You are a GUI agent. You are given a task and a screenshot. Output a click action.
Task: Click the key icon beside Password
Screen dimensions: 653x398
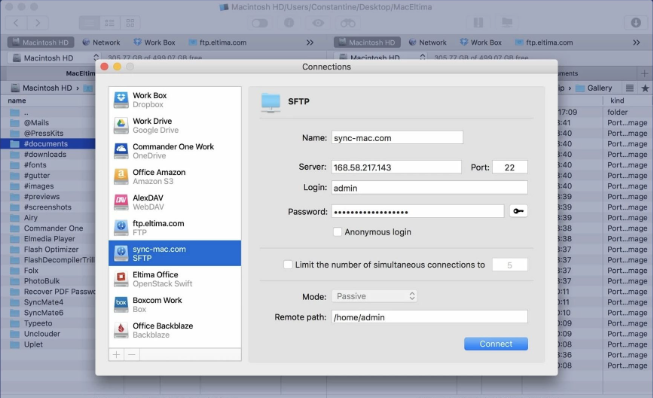click(518, 211)
